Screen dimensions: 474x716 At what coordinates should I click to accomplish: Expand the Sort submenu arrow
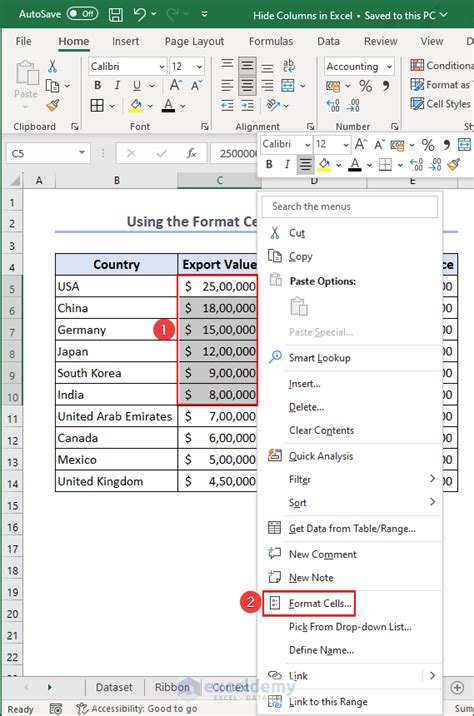pos(432,502)
